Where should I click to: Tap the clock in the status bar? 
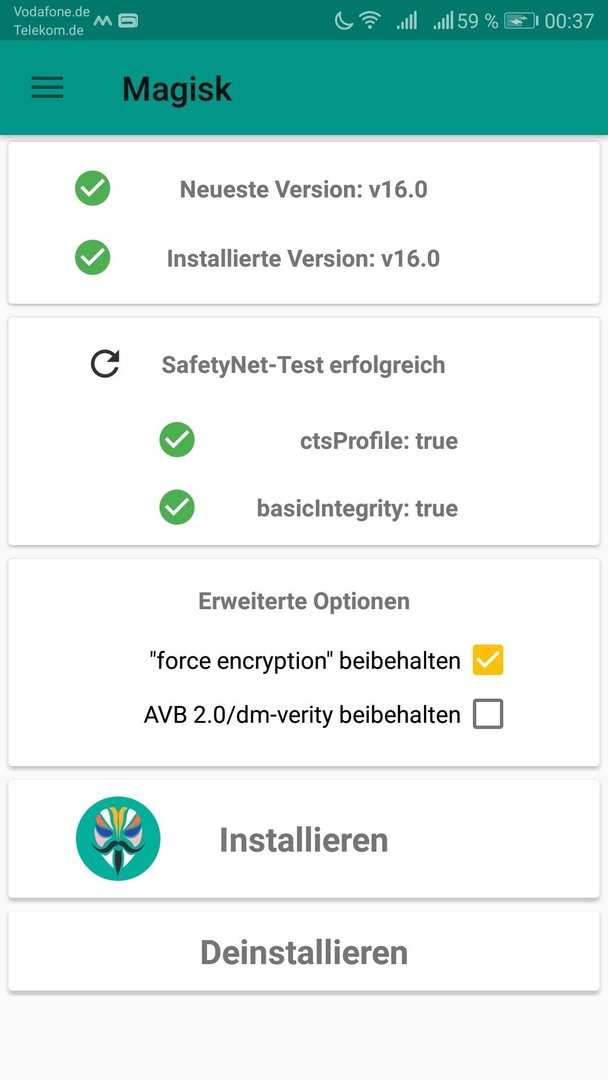click(569, 21)
